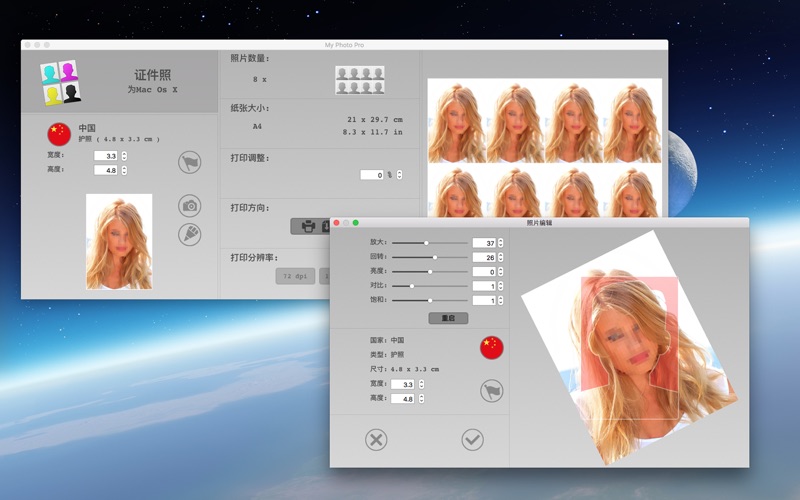This screenshot has height=500, width=800.
Task: Click the camera icon in main window
Action: click(x=189, y=206)
